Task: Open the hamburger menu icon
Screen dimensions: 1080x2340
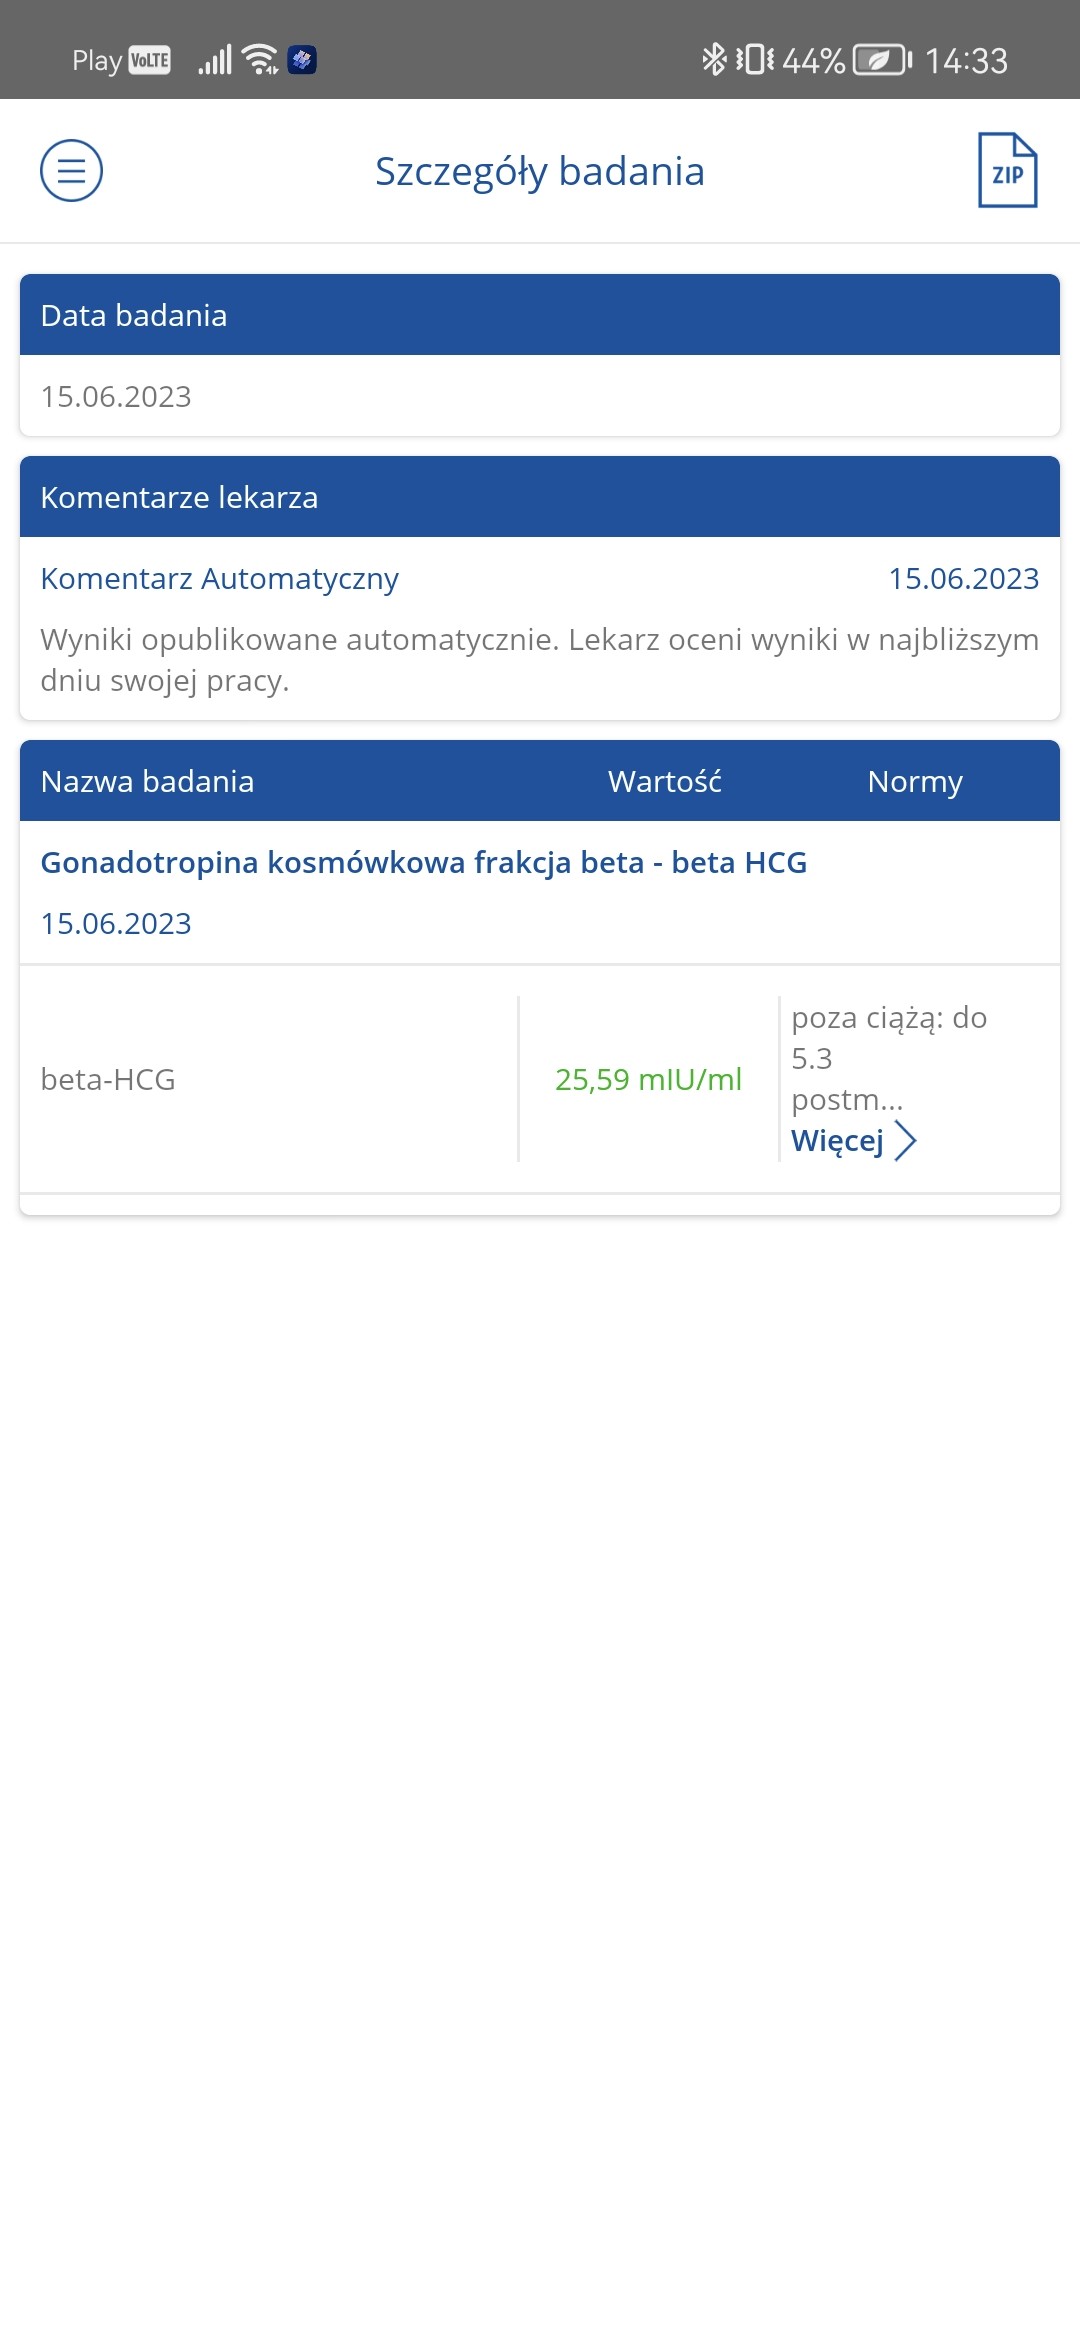Action: point(71,171)
